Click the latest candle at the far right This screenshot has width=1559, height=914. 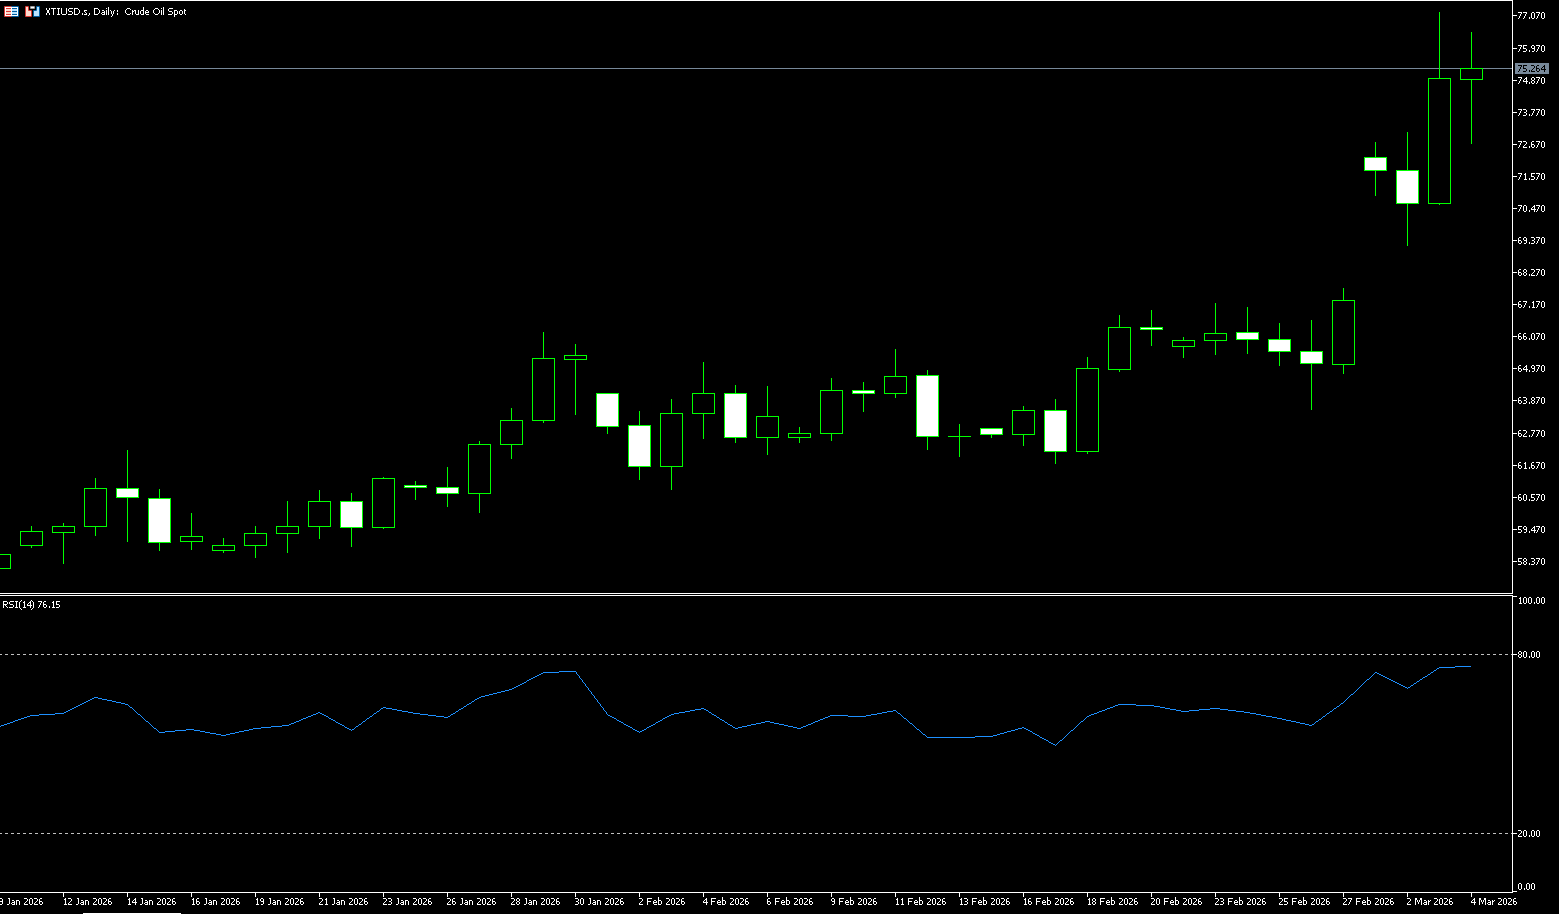[1471, 74]
